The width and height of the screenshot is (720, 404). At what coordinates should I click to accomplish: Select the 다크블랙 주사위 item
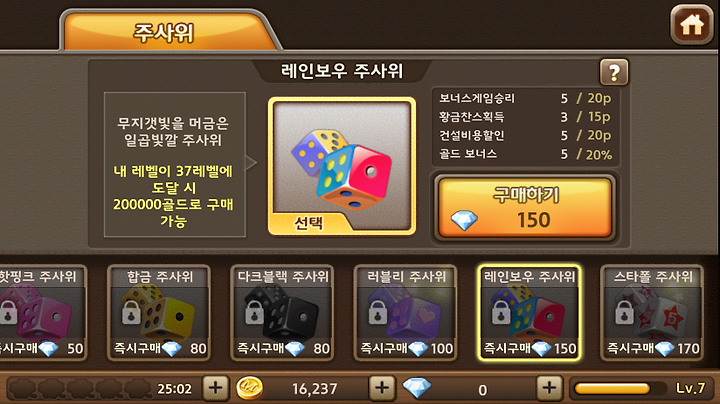tap(282, 312)
